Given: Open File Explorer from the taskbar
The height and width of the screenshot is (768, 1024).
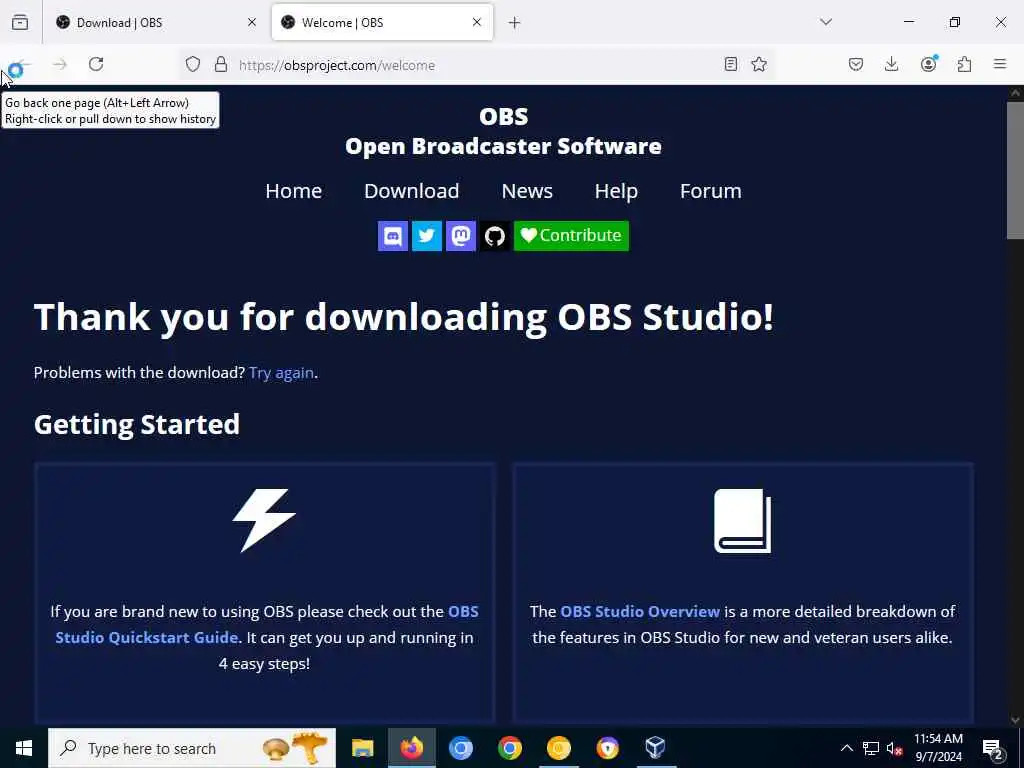Looking at the screenshot, I should click(362, 748).
